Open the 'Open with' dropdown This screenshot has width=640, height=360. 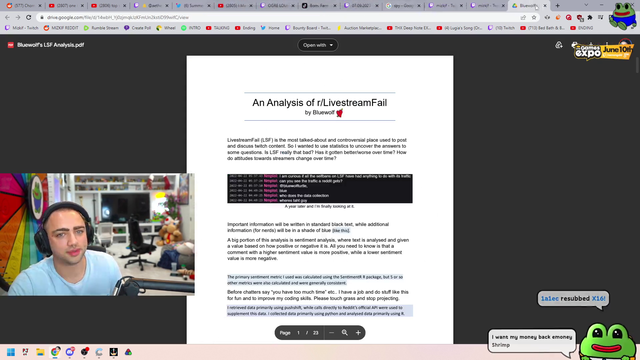tap(318, 45)
